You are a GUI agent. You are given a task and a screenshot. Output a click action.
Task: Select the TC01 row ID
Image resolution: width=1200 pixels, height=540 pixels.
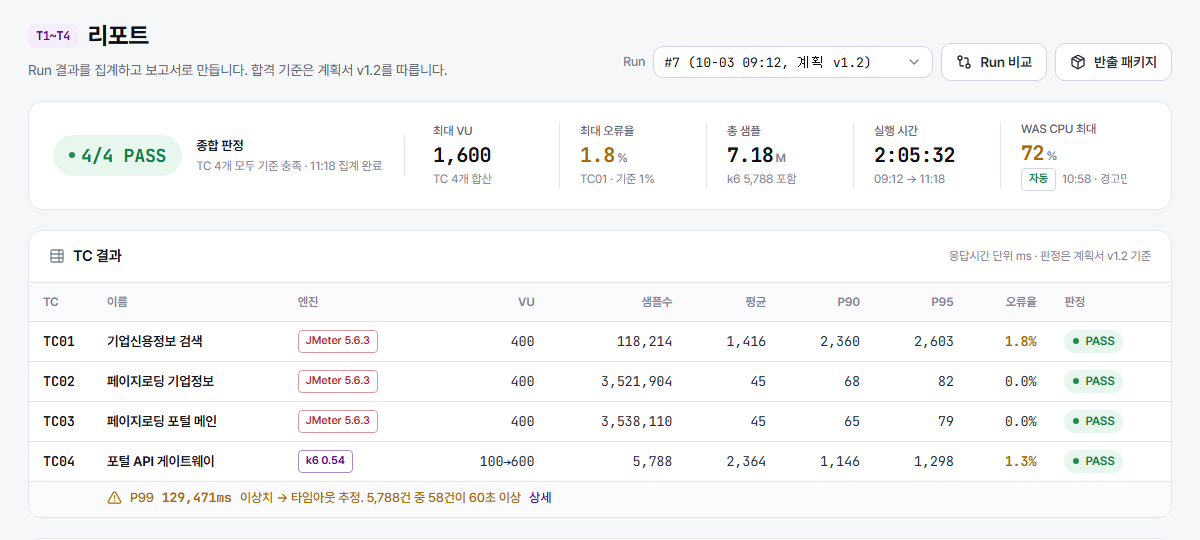[59, 341]
